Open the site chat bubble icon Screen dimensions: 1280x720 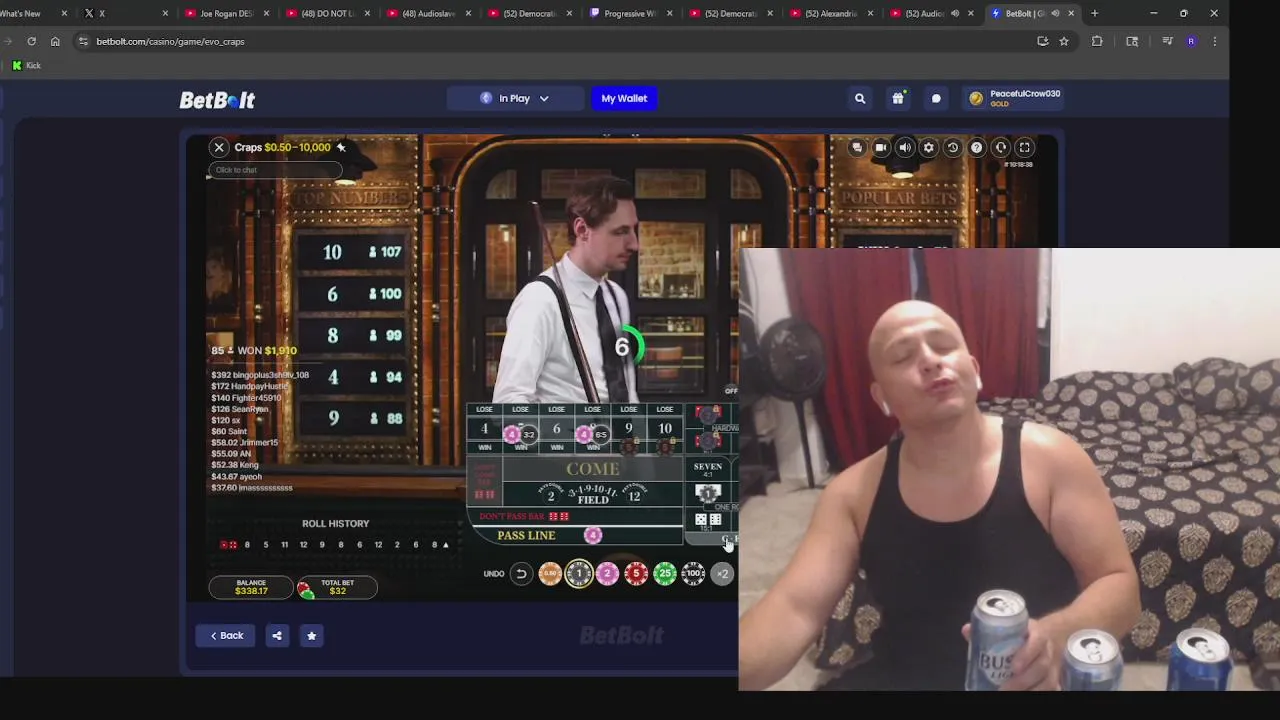(x=936, y=98)
